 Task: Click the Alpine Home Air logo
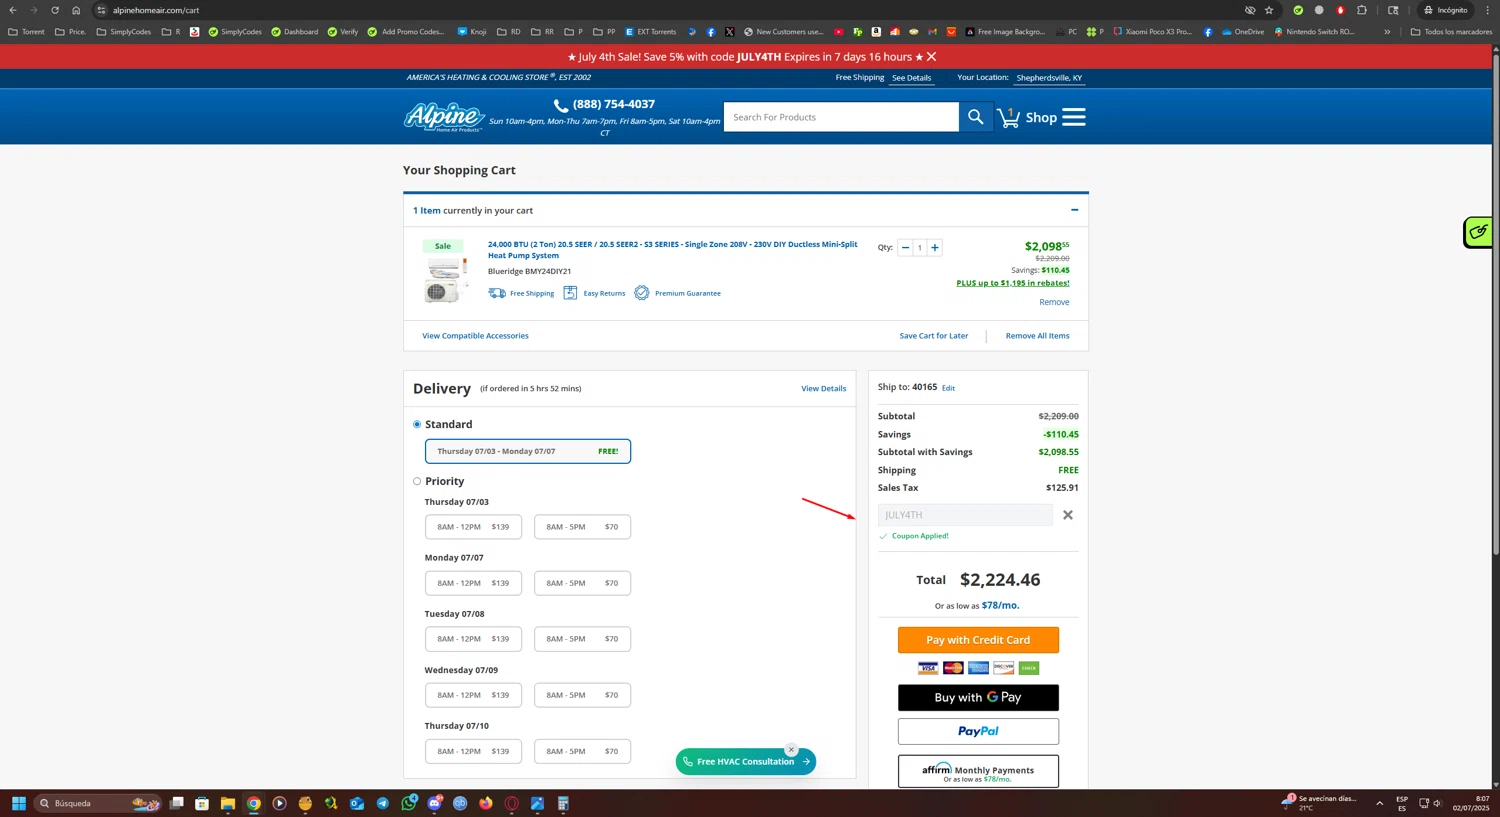point(444,117)
